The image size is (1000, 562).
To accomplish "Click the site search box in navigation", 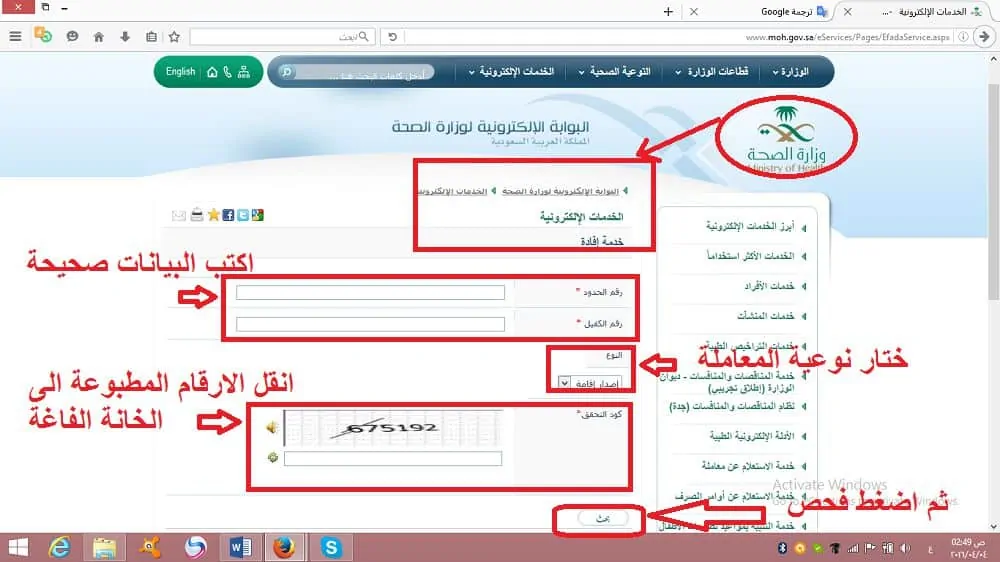I will tap(365, 73).
